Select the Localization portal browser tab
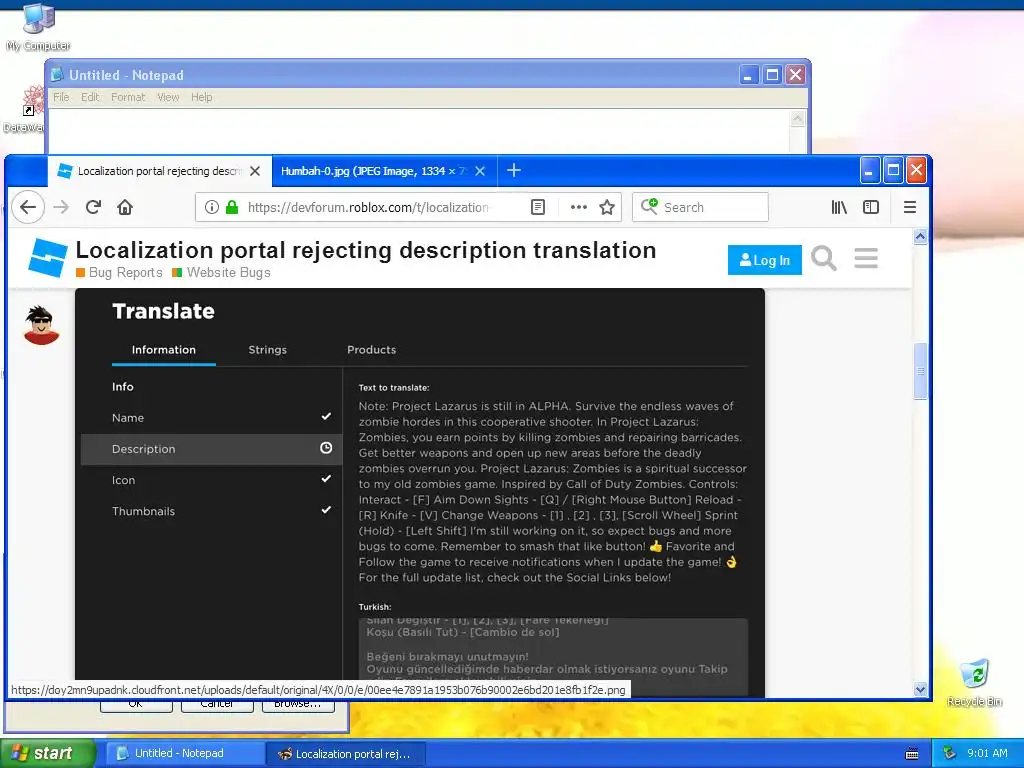Screen dimensions: 1024x768 click(159, 171)
